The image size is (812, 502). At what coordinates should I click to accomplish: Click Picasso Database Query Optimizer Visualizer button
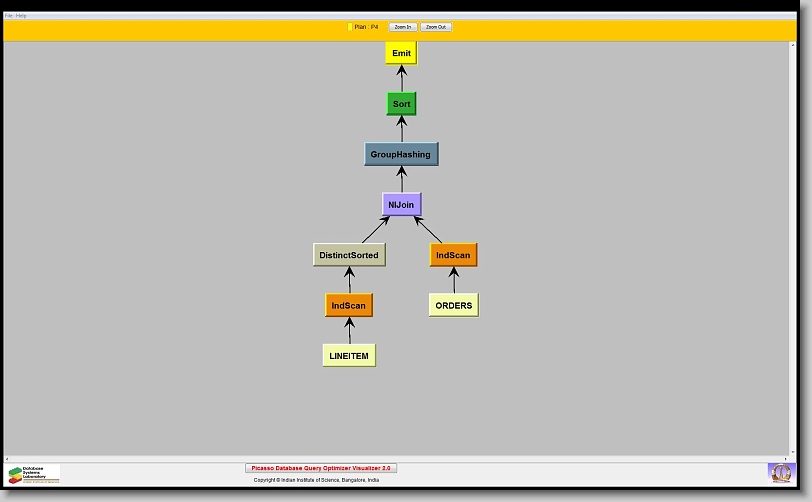point(321,468)
